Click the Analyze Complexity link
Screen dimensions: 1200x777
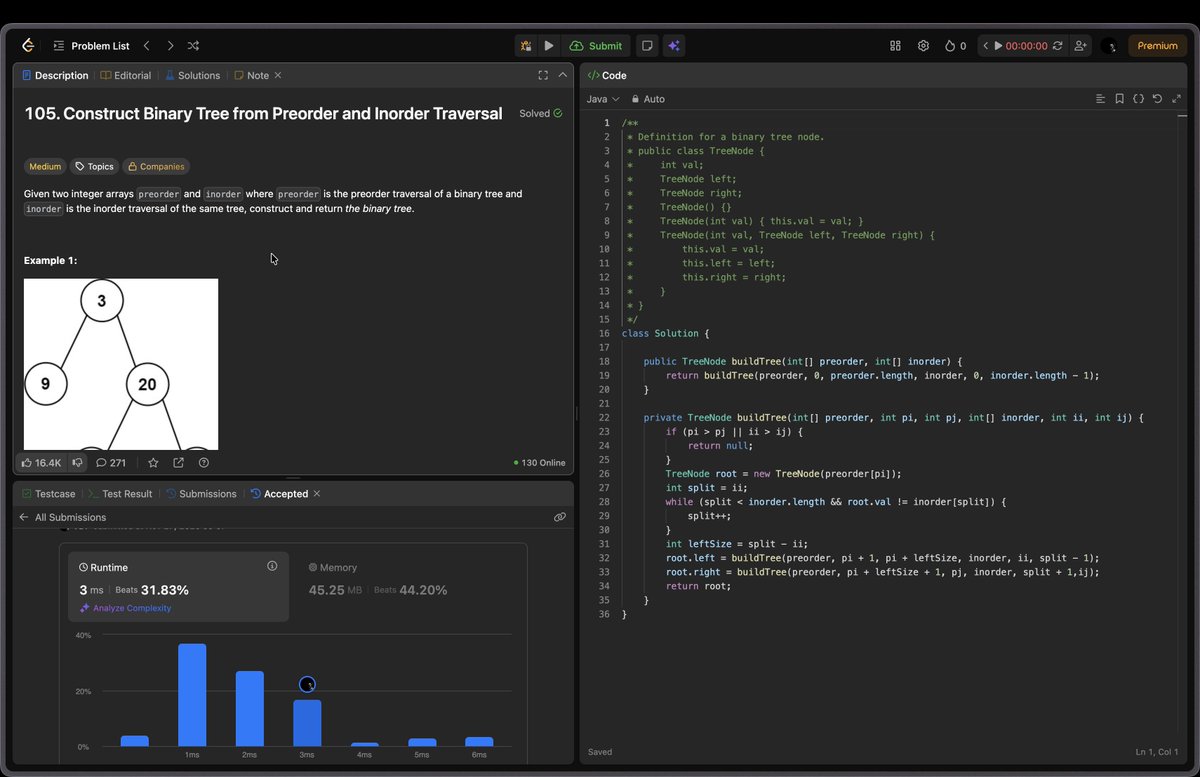(130, 607)
